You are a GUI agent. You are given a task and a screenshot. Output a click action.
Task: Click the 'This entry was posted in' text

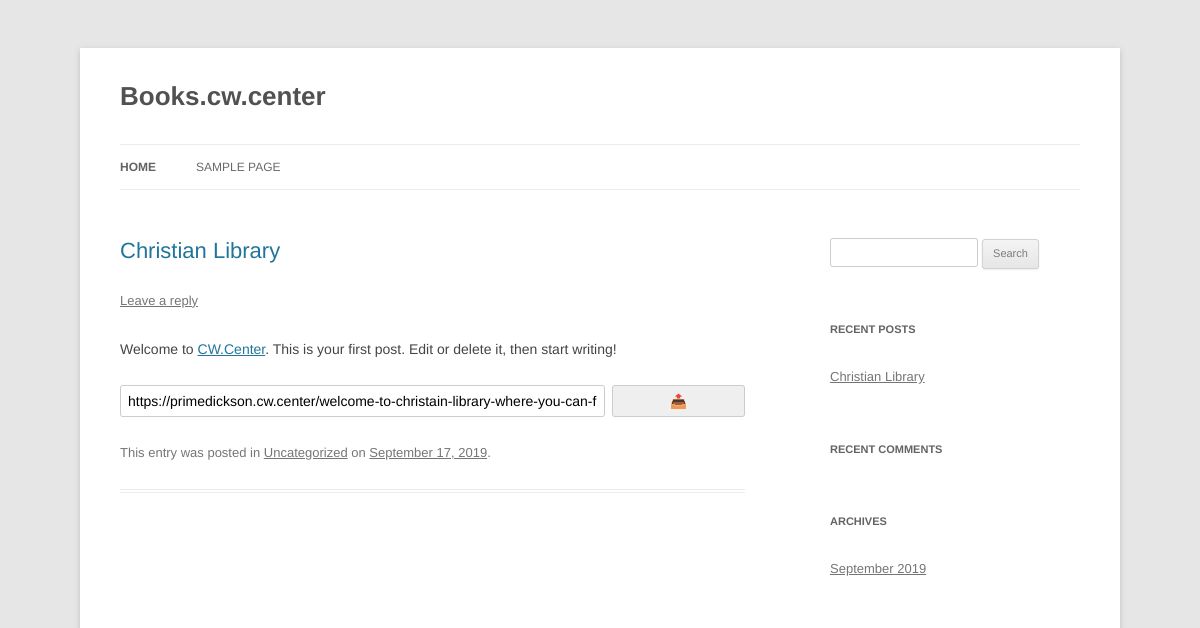click(x=190, y=453)
